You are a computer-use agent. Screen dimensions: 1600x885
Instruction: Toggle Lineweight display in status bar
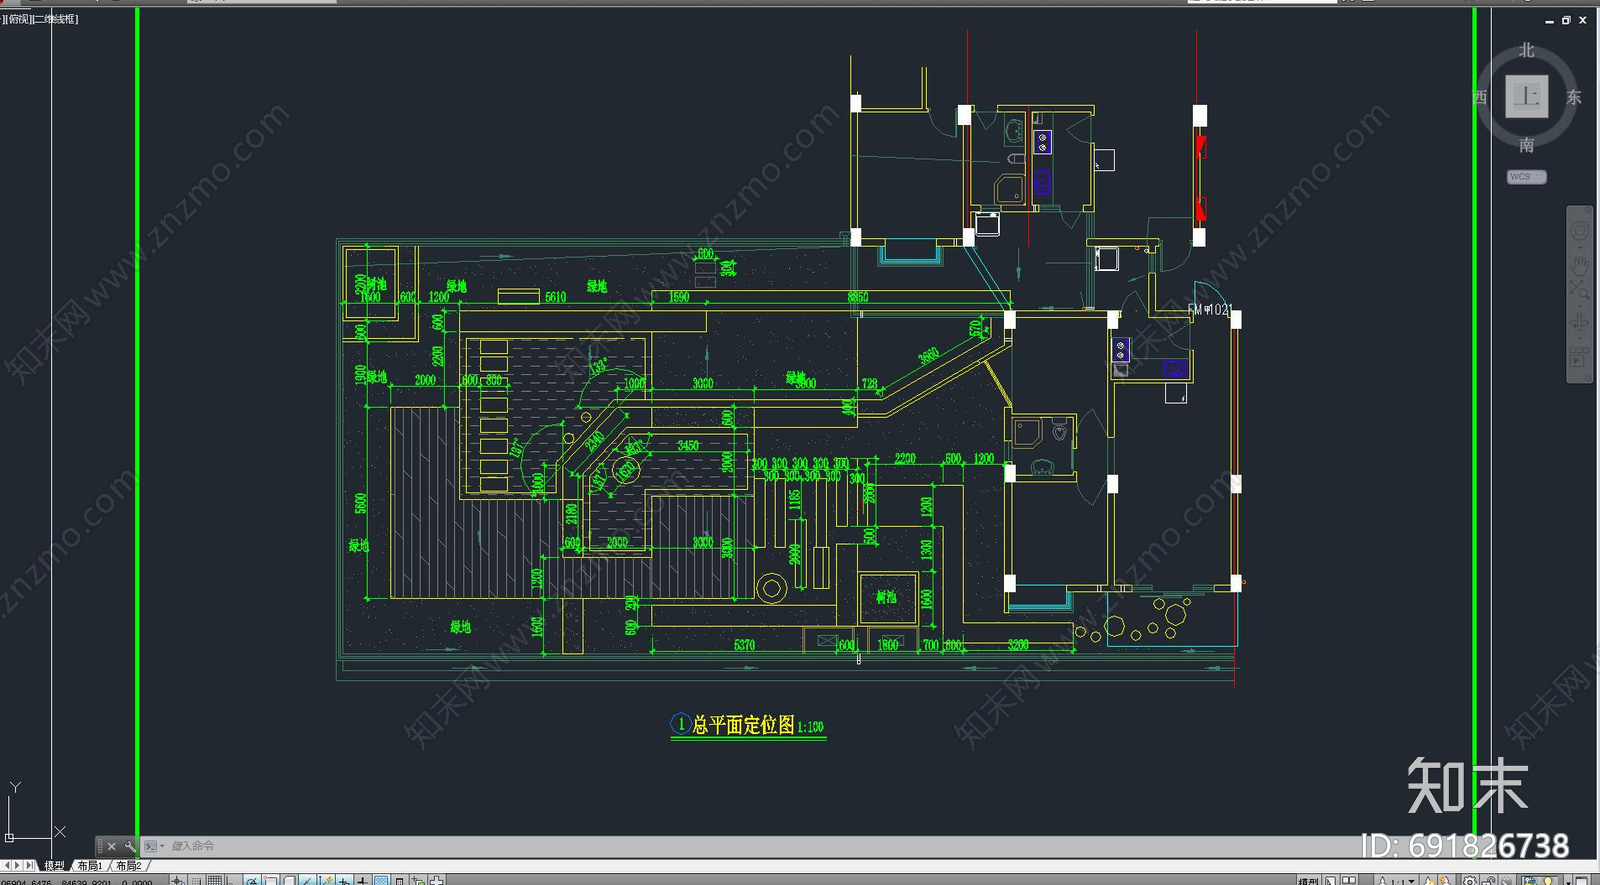point(362,880)
